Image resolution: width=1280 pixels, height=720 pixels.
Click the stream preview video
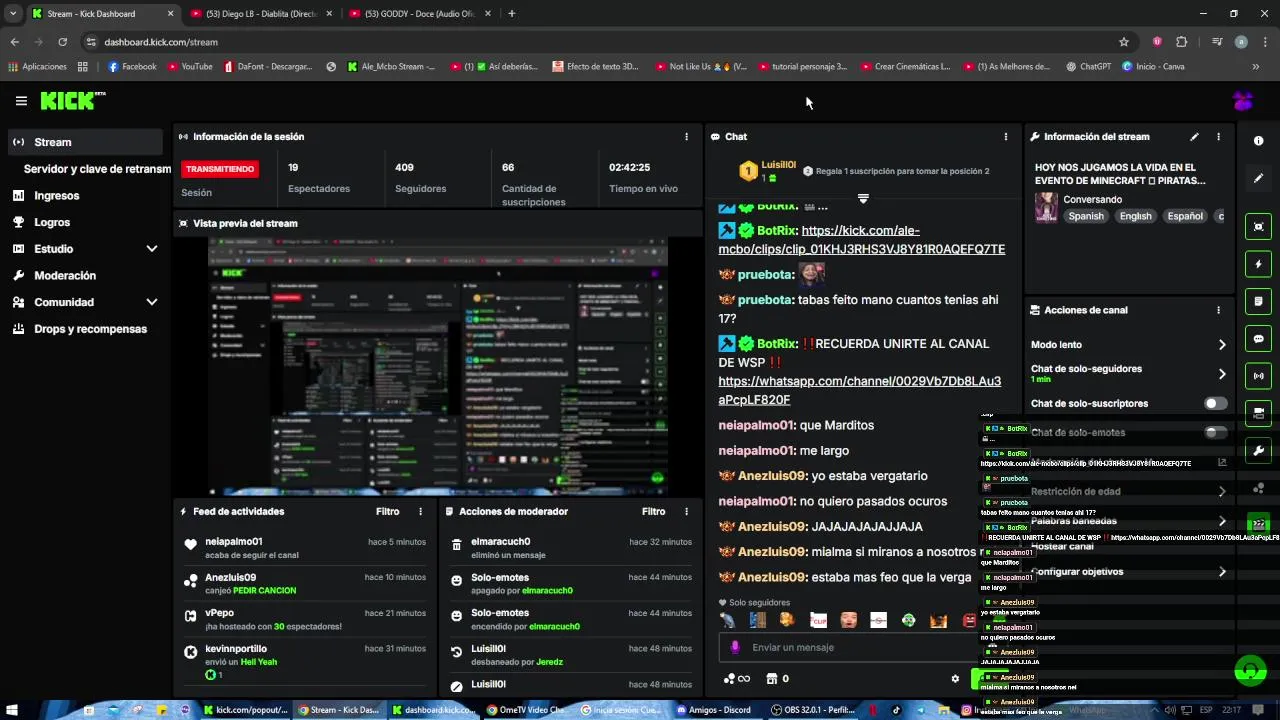tap(438, 366)
